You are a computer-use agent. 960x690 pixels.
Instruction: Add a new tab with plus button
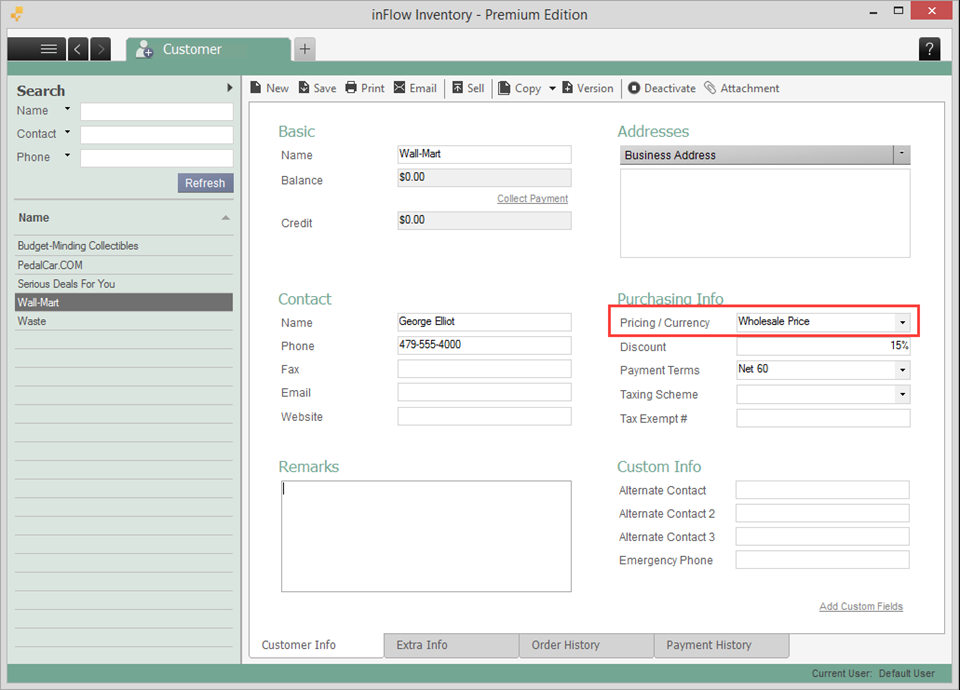tap(305, 49)
